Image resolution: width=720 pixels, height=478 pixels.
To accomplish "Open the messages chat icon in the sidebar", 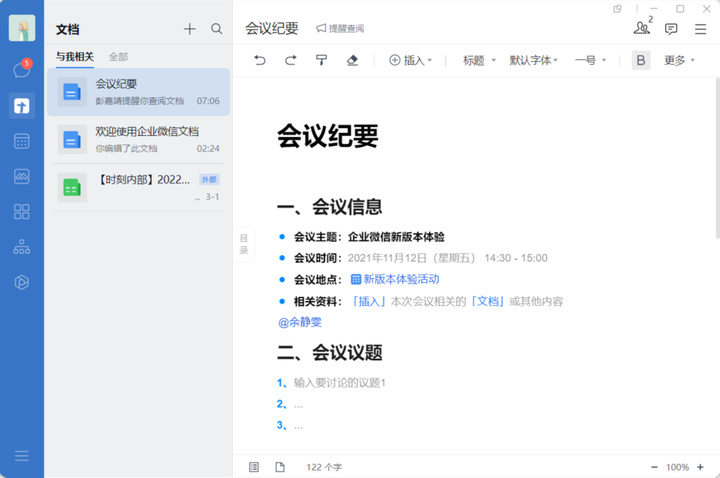I will (x=22, y=69).
